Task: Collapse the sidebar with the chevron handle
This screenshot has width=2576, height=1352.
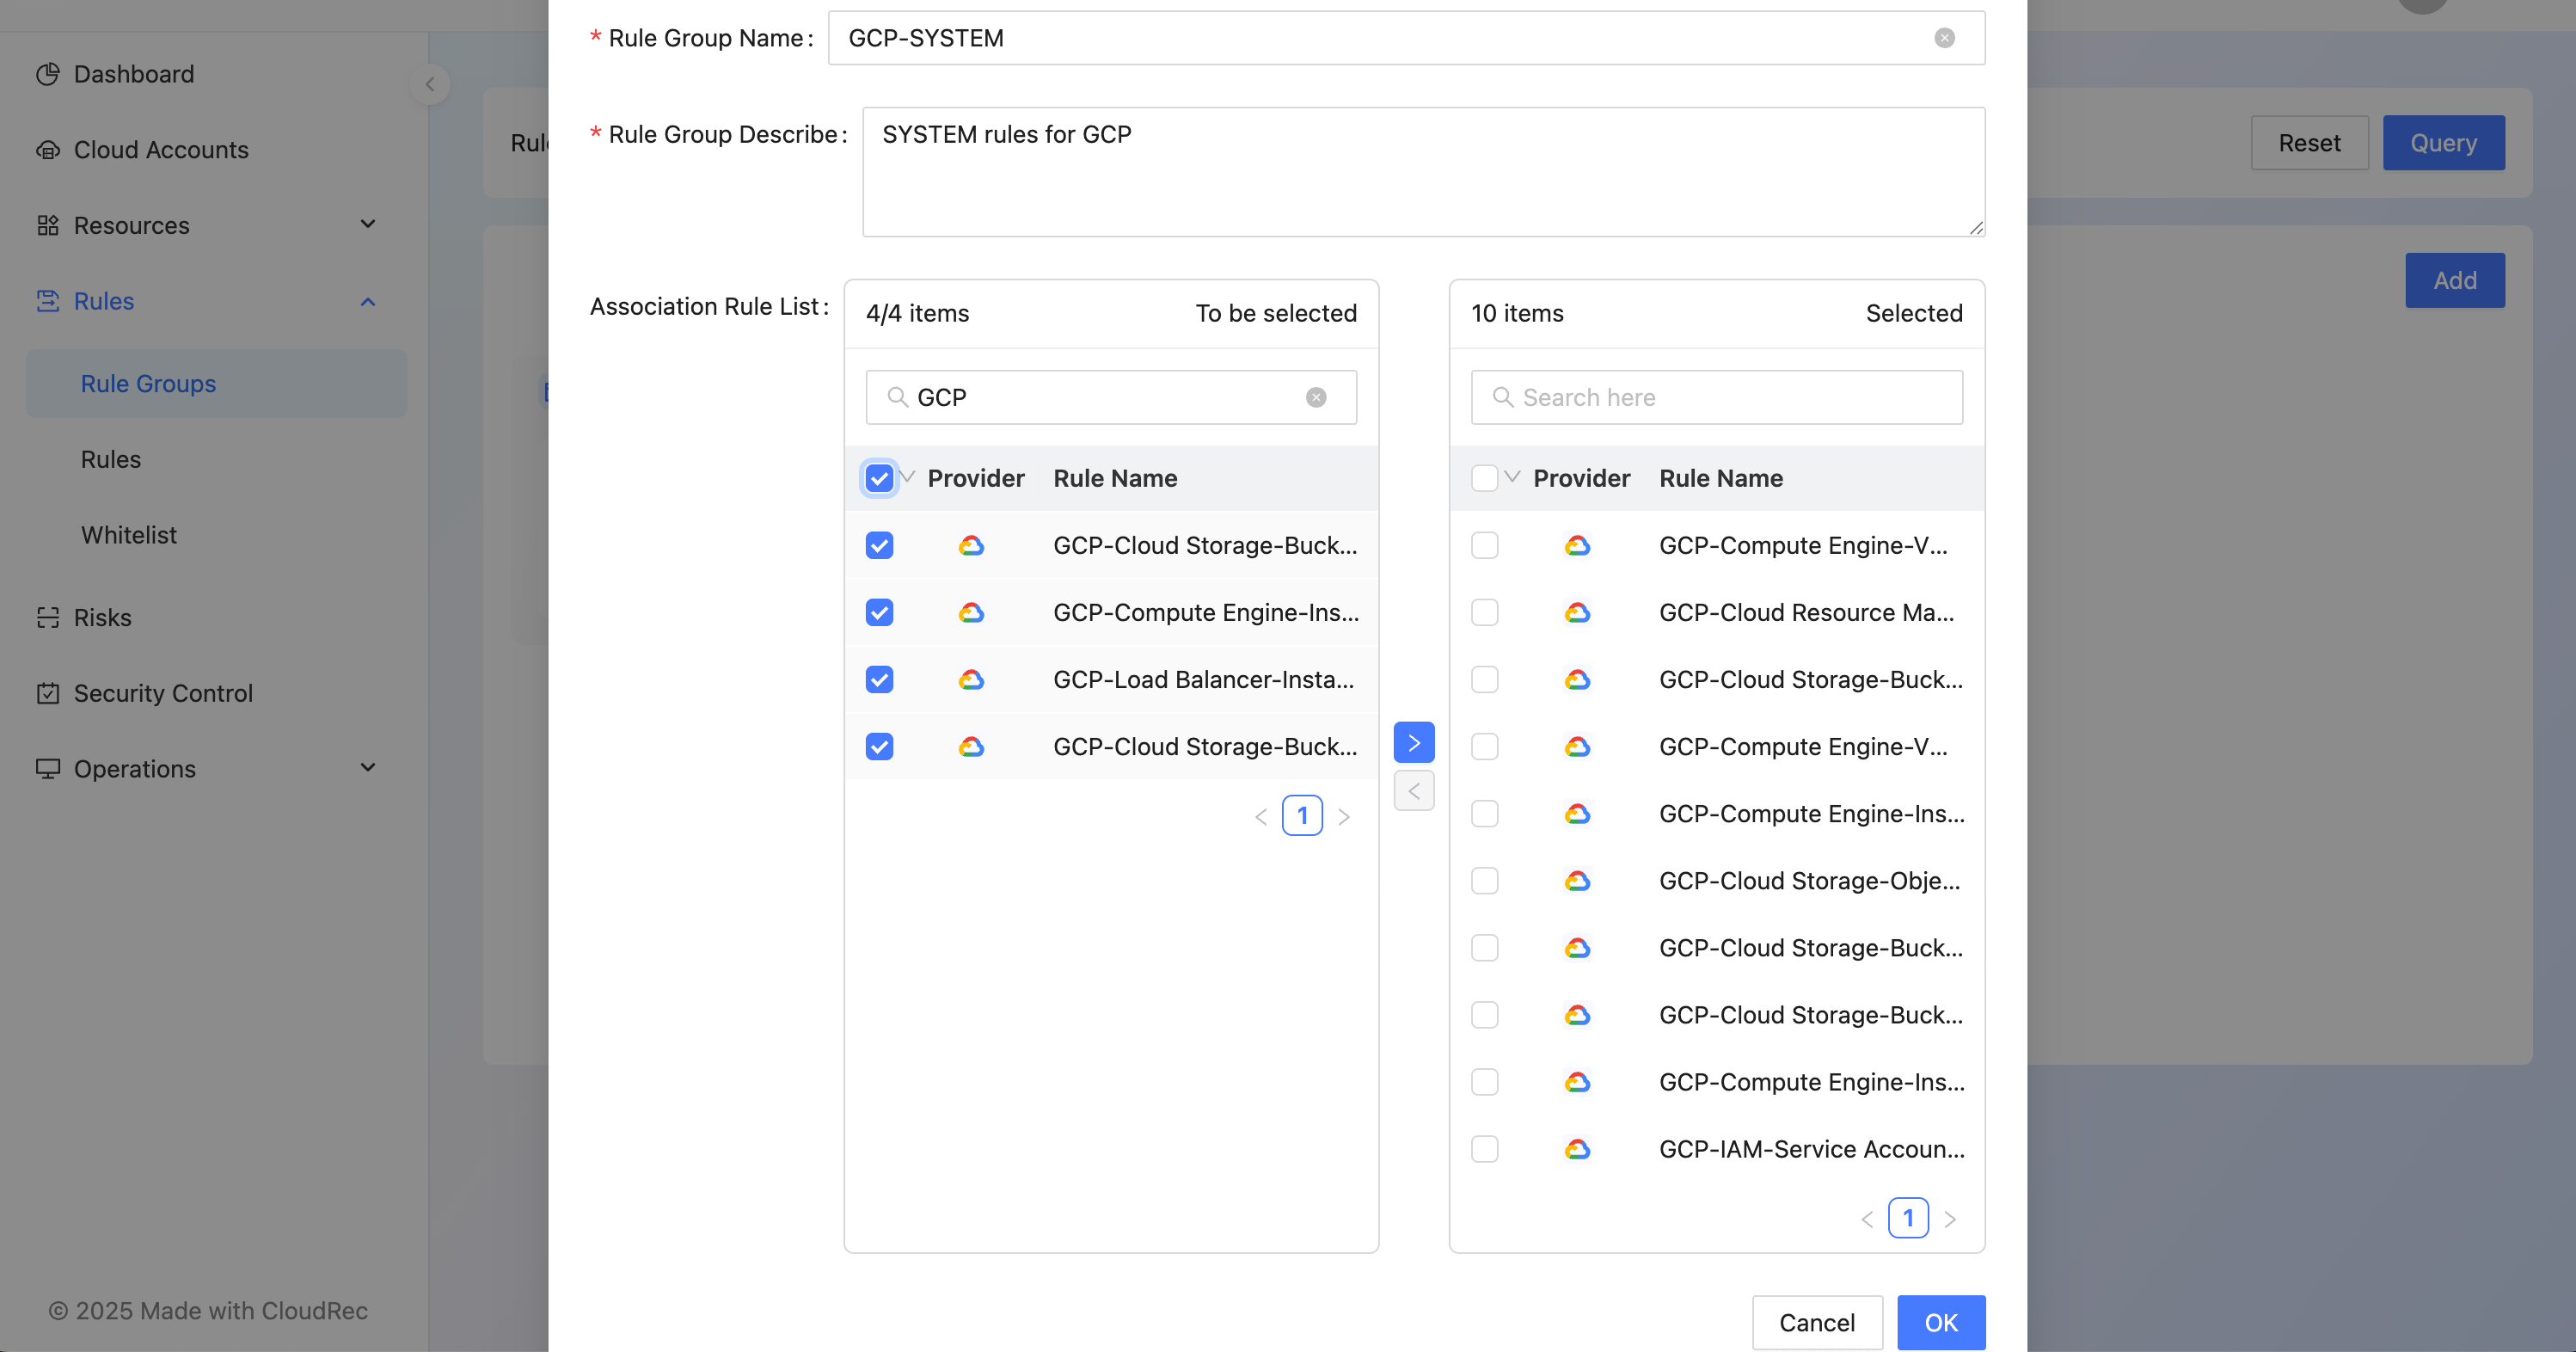Action: 430,84
